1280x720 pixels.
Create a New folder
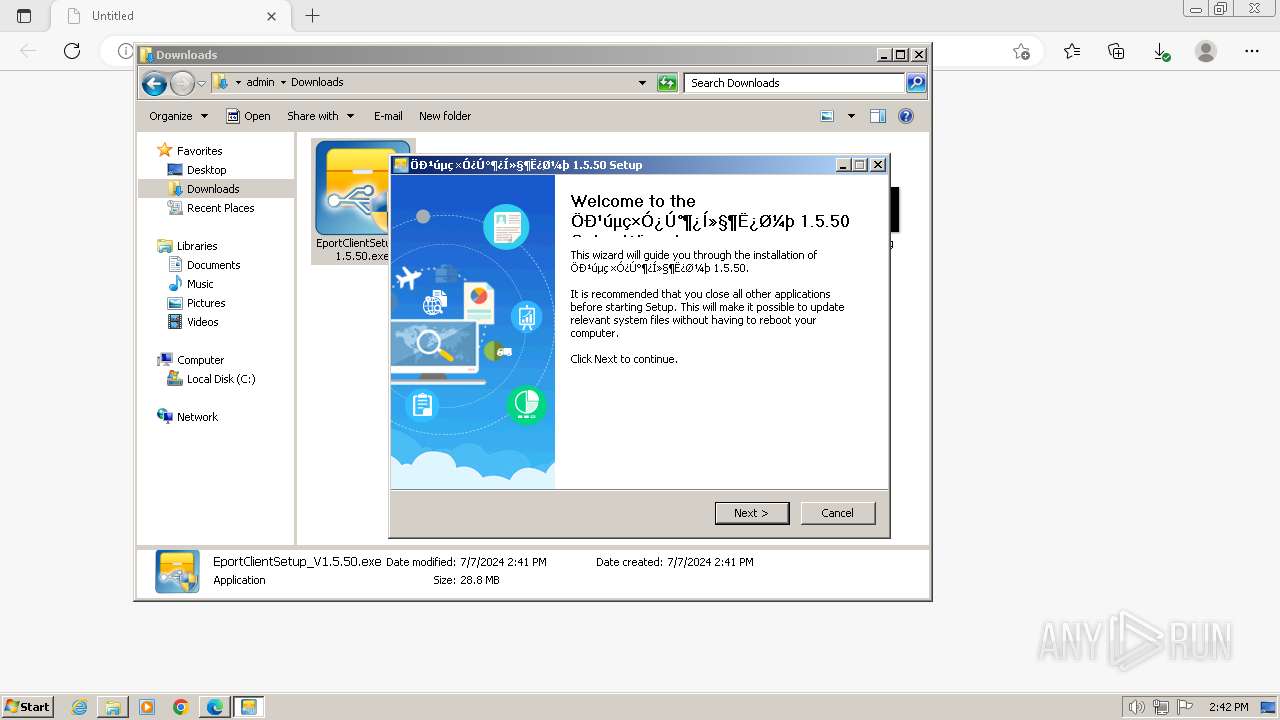(445, 116)
